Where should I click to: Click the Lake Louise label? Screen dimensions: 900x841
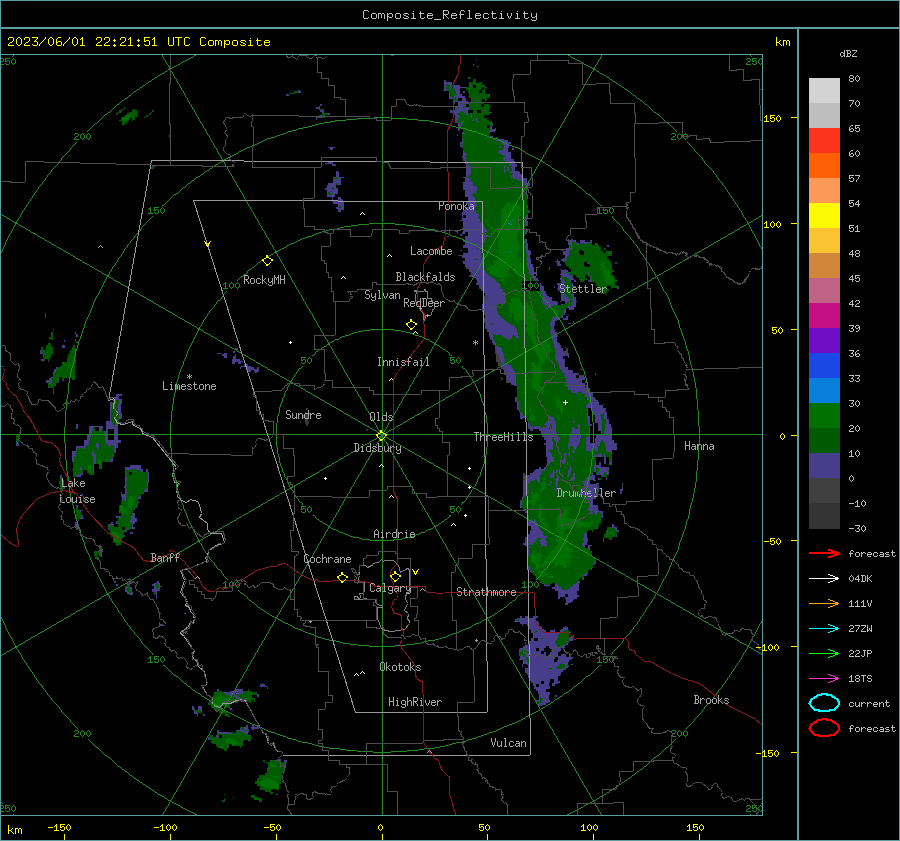pos(77,491)
